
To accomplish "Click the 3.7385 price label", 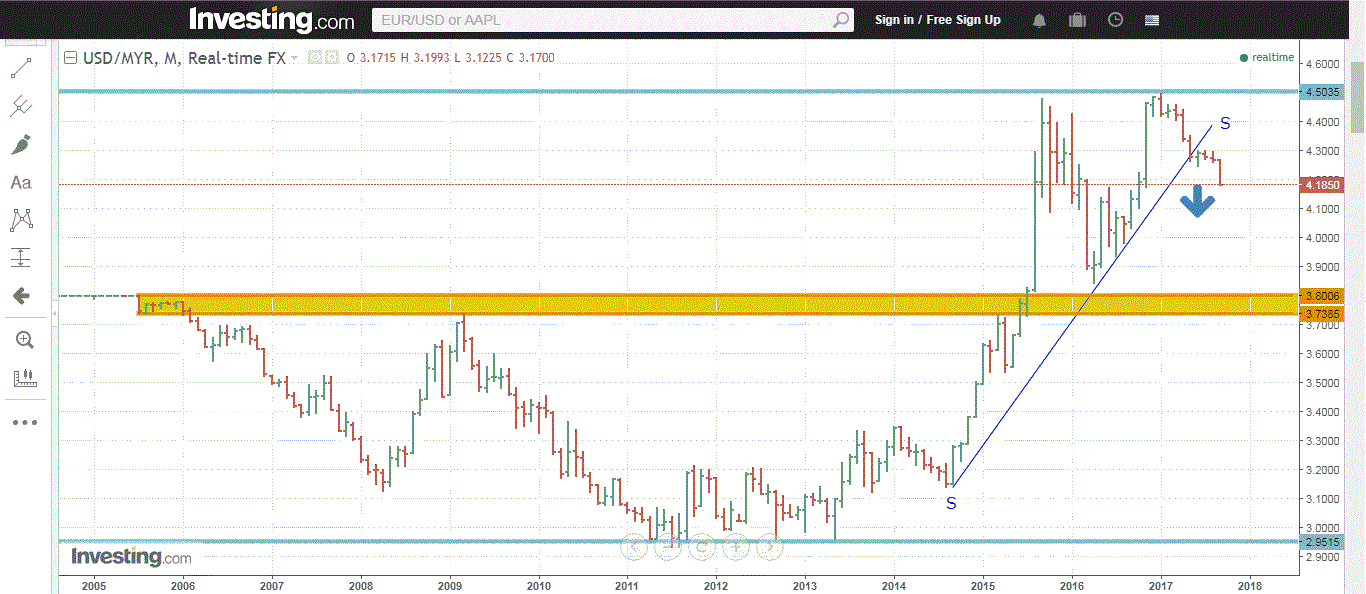I will point(1322,314).
